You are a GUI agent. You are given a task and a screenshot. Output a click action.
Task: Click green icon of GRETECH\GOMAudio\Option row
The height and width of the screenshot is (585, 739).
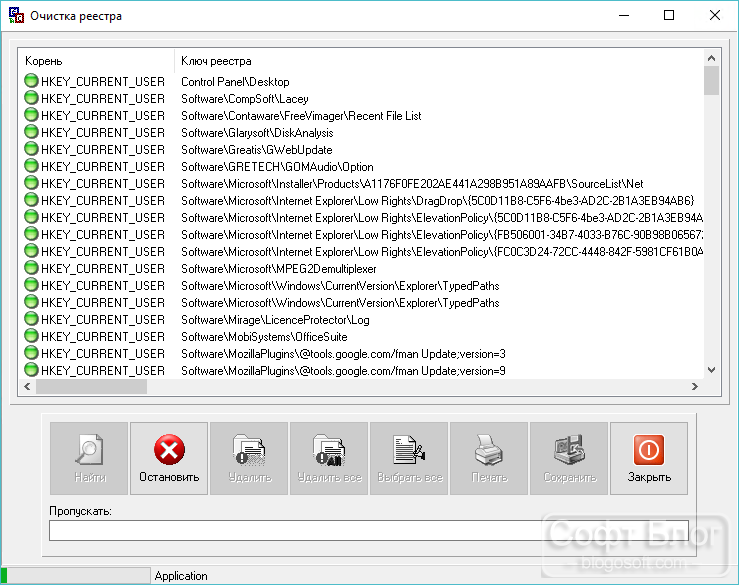(x=31, y=166)
